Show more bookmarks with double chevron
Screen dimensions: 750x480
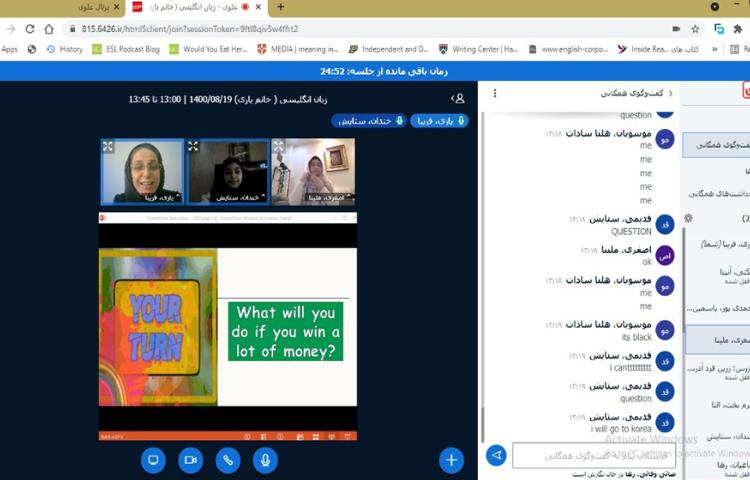(x=715, y=49)
